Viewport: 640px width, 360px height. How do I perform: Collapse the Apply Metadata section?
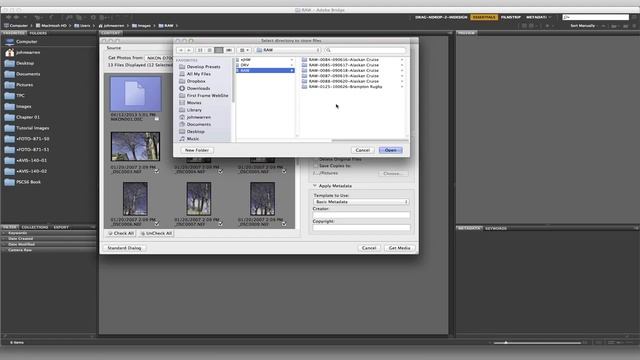315,186
